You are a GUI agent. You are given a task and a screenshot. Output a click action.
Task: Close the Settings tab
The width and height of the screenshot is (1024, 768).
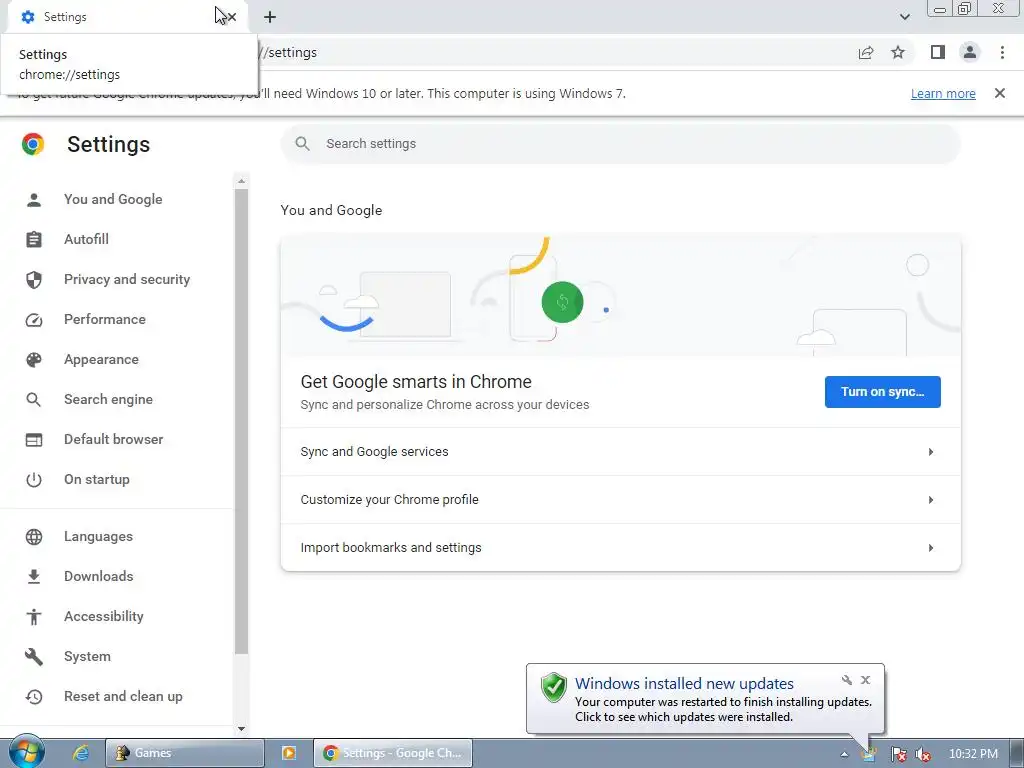tap(231, 17)
